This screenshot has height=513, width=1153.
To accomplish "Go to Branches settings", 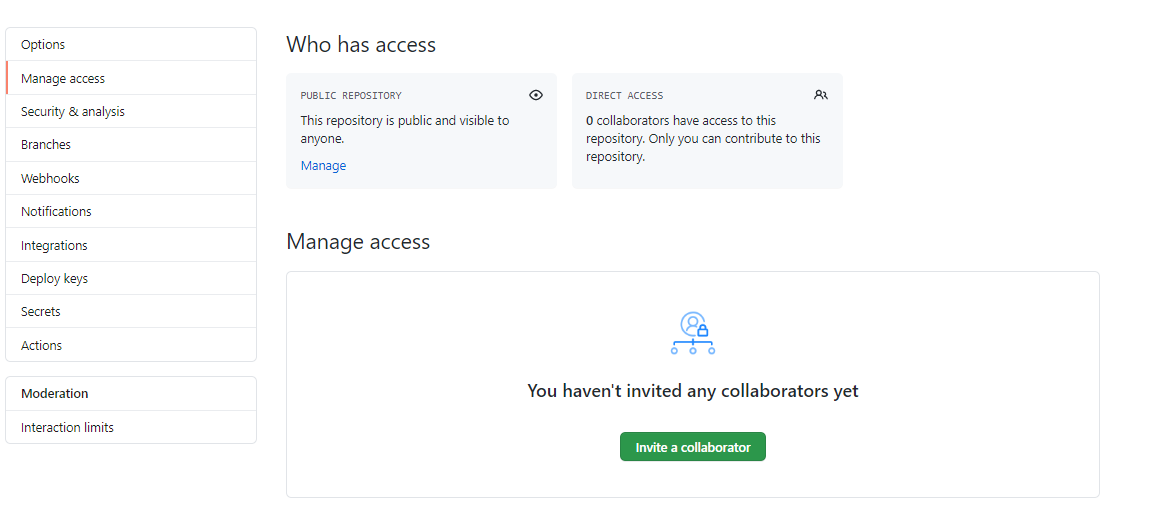I will 131,145.
